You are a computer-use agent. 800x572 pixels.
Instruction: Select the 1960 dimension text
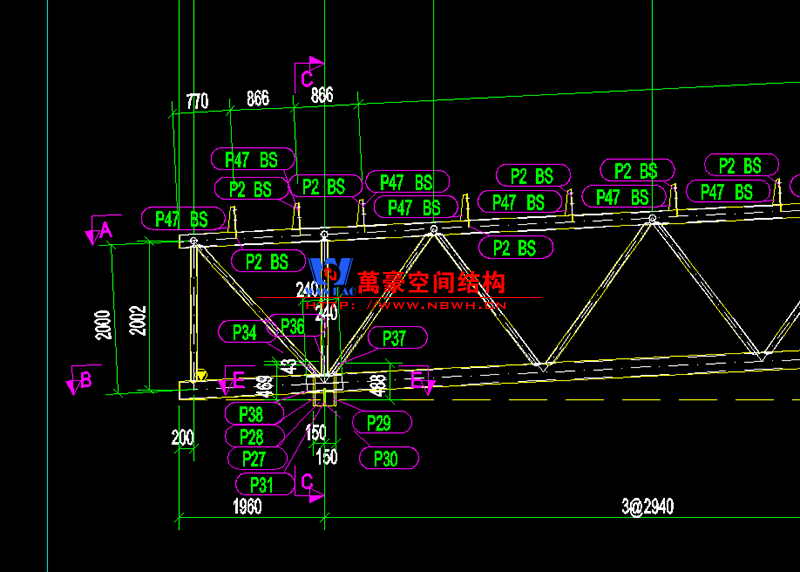click(x=247, y=507)
